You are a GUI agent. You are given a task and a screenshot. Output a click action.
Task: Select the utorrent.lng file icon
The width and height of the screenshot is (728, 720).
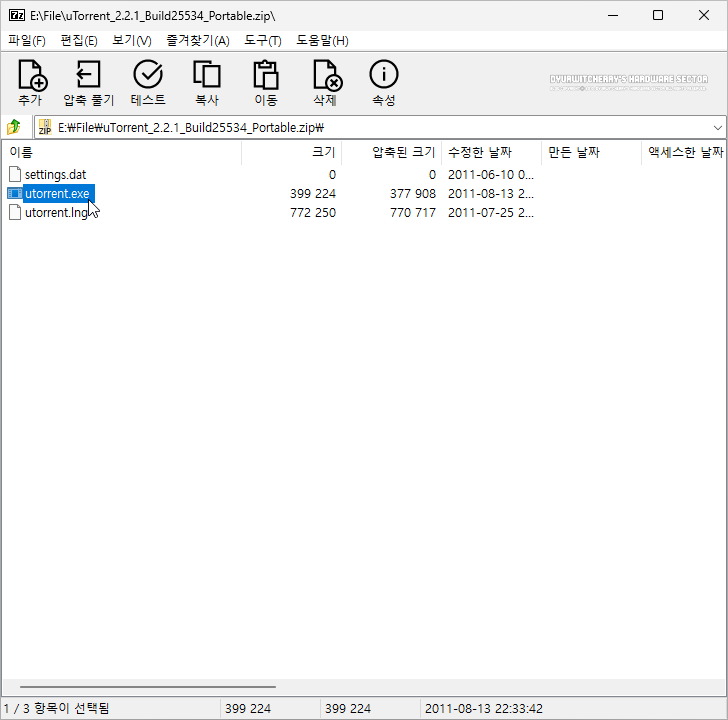point(15,212)
